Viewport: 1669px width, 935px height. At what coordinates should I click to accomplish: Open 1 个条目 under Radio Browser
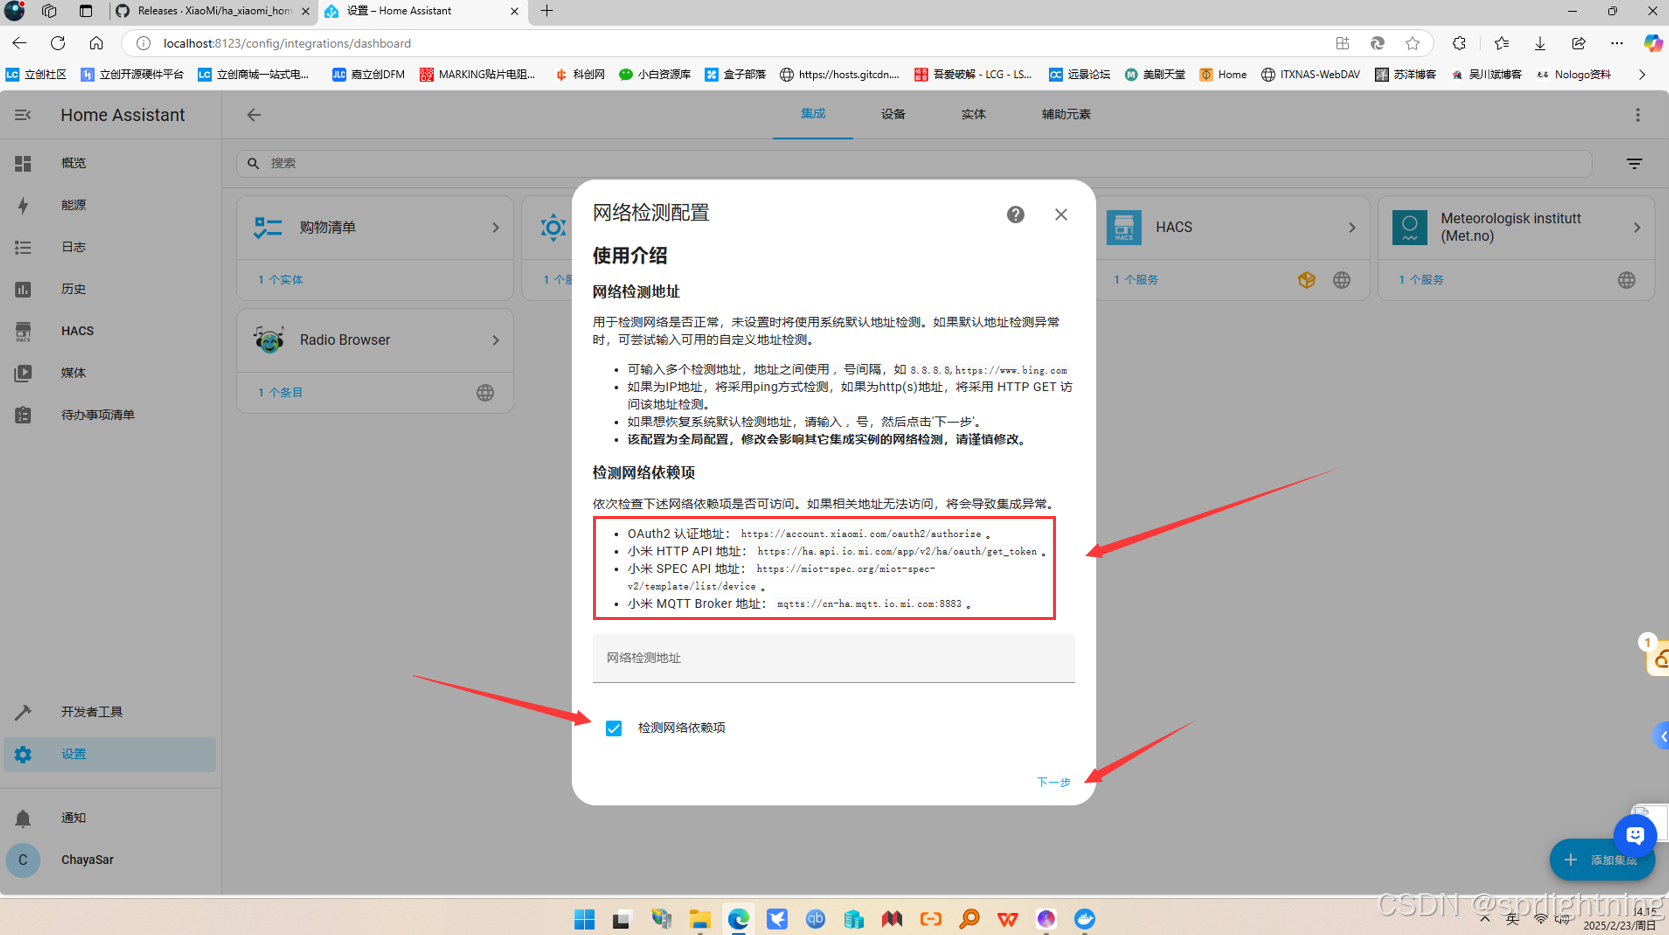pyautogui.click(x=280, y=393)
